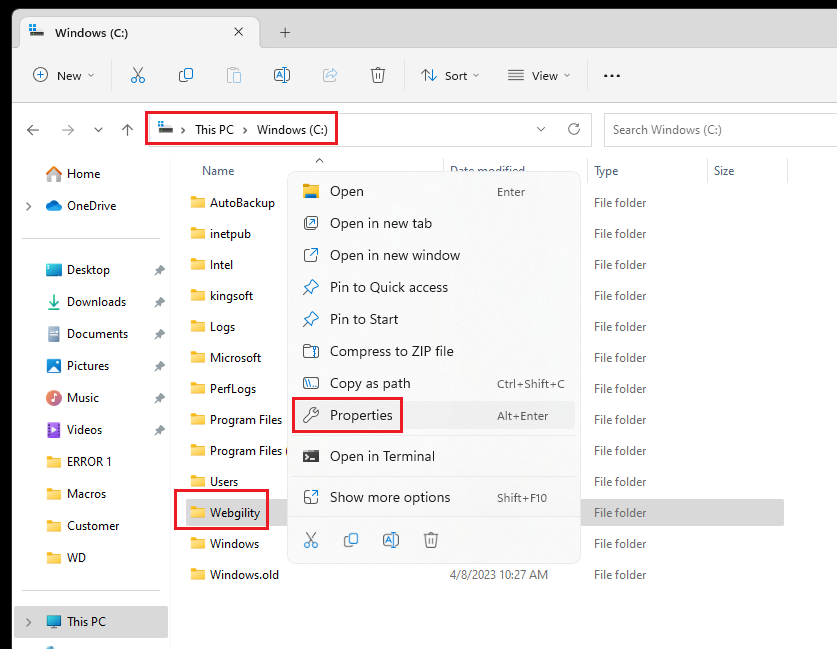This screenshot has width=837, height=649.
Task: Unpin Documents using its pin icon
Action: click(x=159, y=334)
